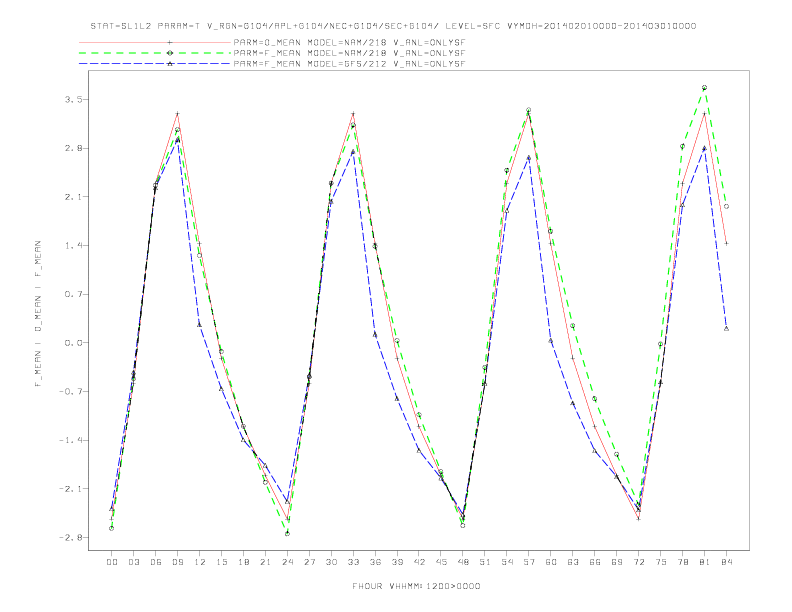Click y-axis tick label 3.5

pos(73,99)
